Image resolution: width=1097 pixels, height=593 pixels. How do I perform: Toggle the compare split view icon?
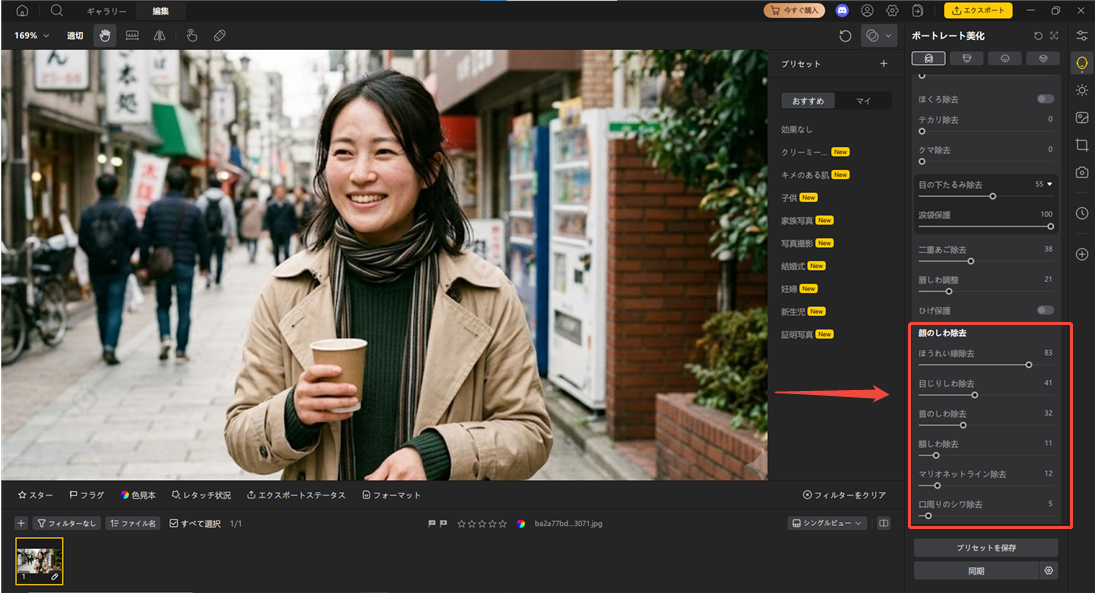tap(884, 523)
